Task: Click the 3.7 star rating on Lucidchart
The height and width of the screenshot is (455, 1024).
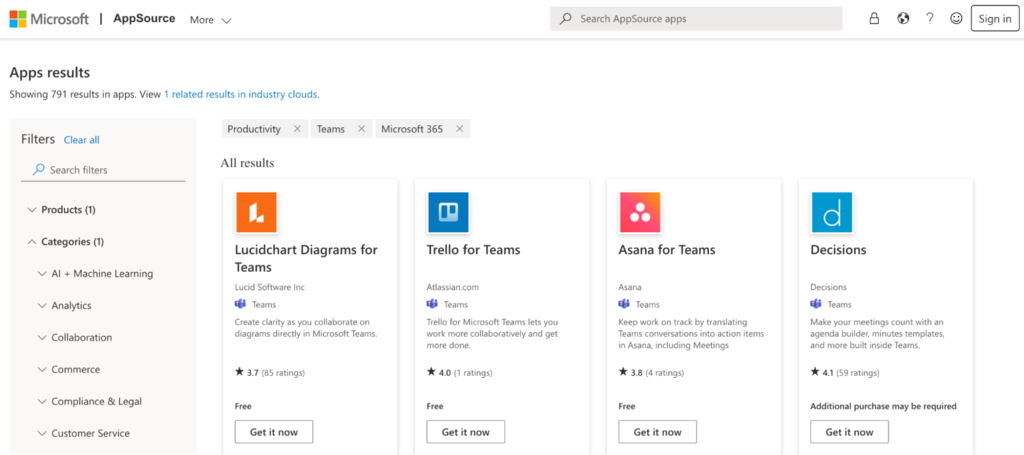Action: pyautogui.click(x=247, y=372)
